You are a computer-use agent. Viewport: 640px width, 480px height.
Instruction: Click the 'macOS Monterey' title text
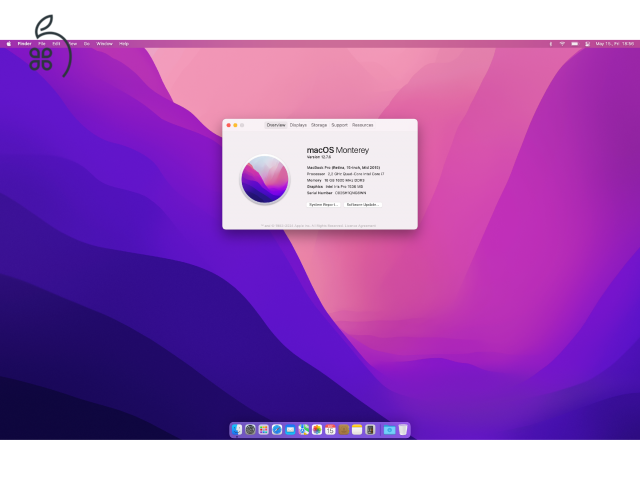(x=338, y=150)
